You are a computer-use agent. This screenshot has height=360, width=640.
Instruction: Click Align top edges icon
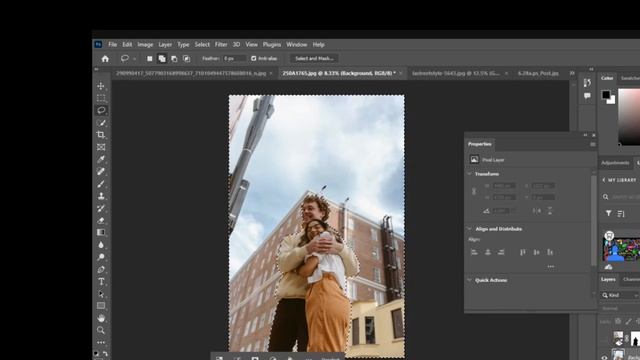(523, 252)
